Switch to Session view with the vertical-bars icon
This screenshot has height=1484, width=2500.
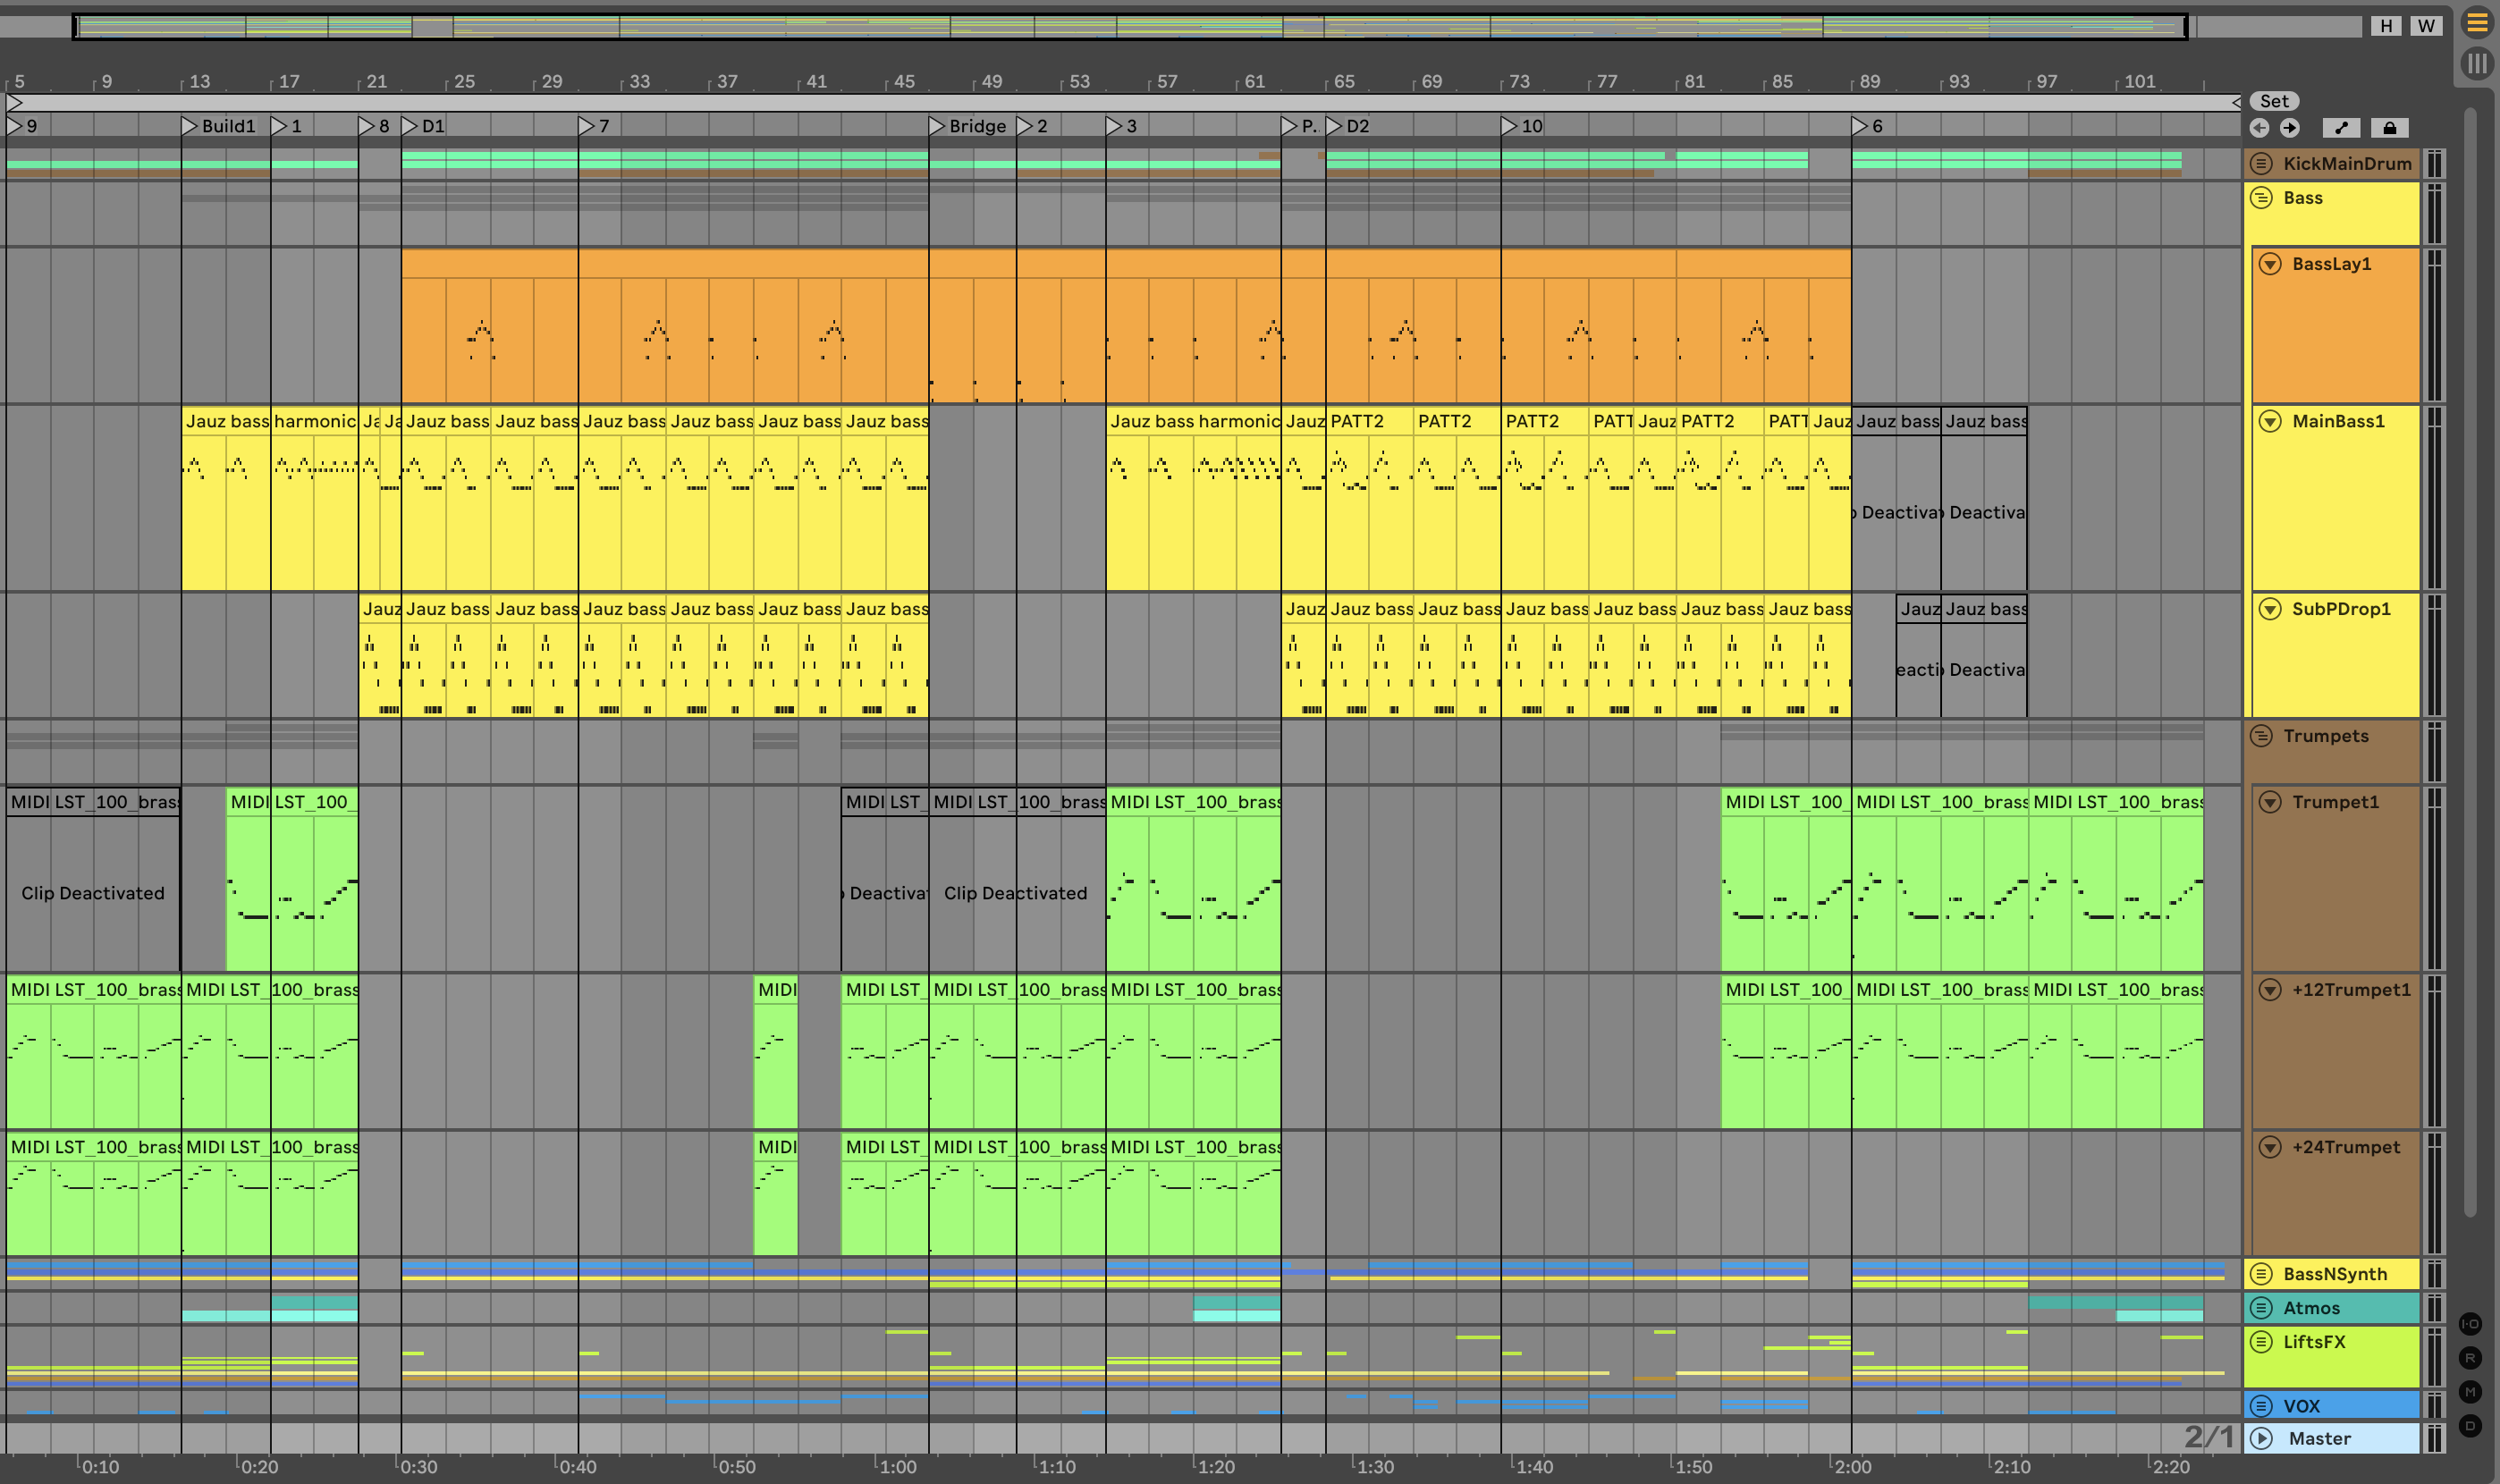[x=2476, y=64]
